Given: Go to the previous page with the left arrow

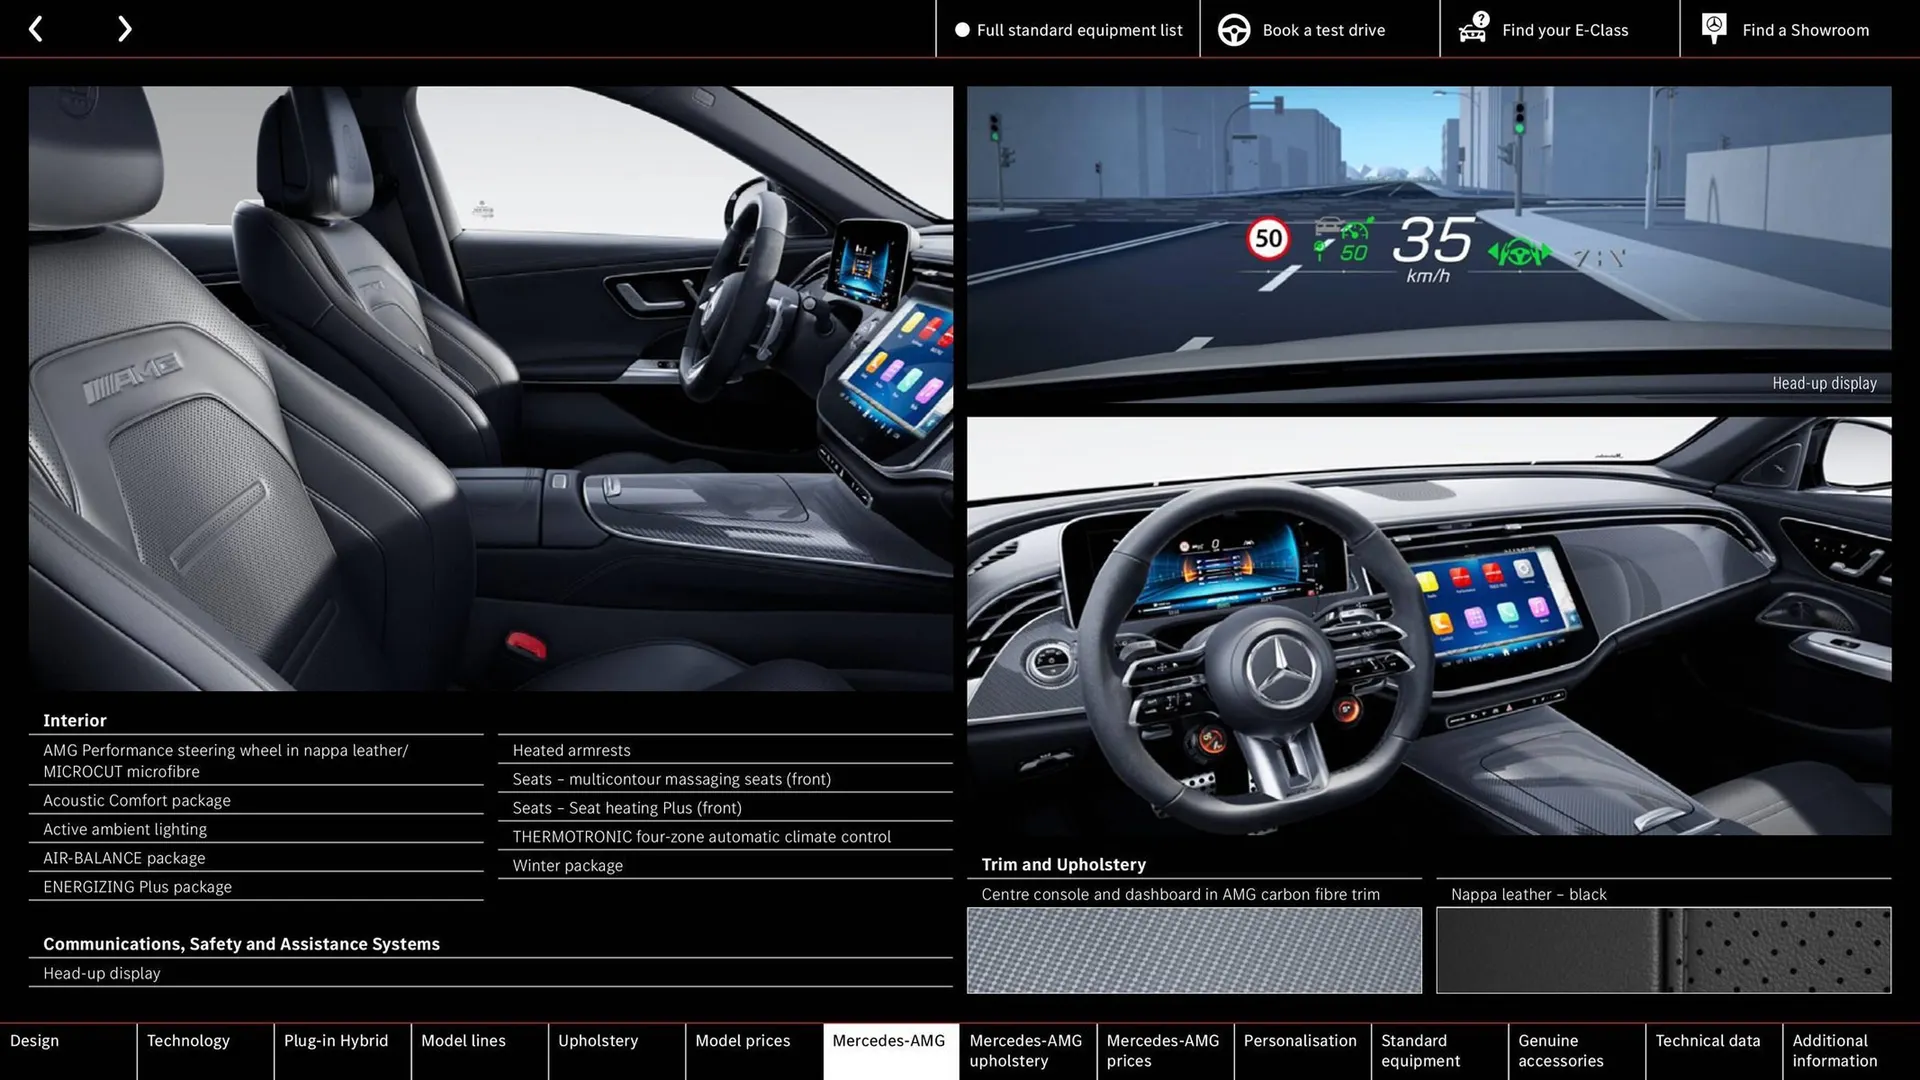Looking at the screenshot, I should (36, 28).
